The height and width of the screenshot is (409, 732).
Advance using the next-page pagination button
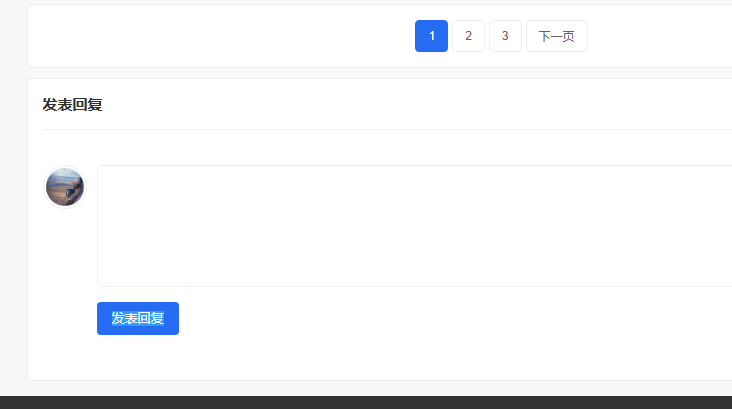556,36
